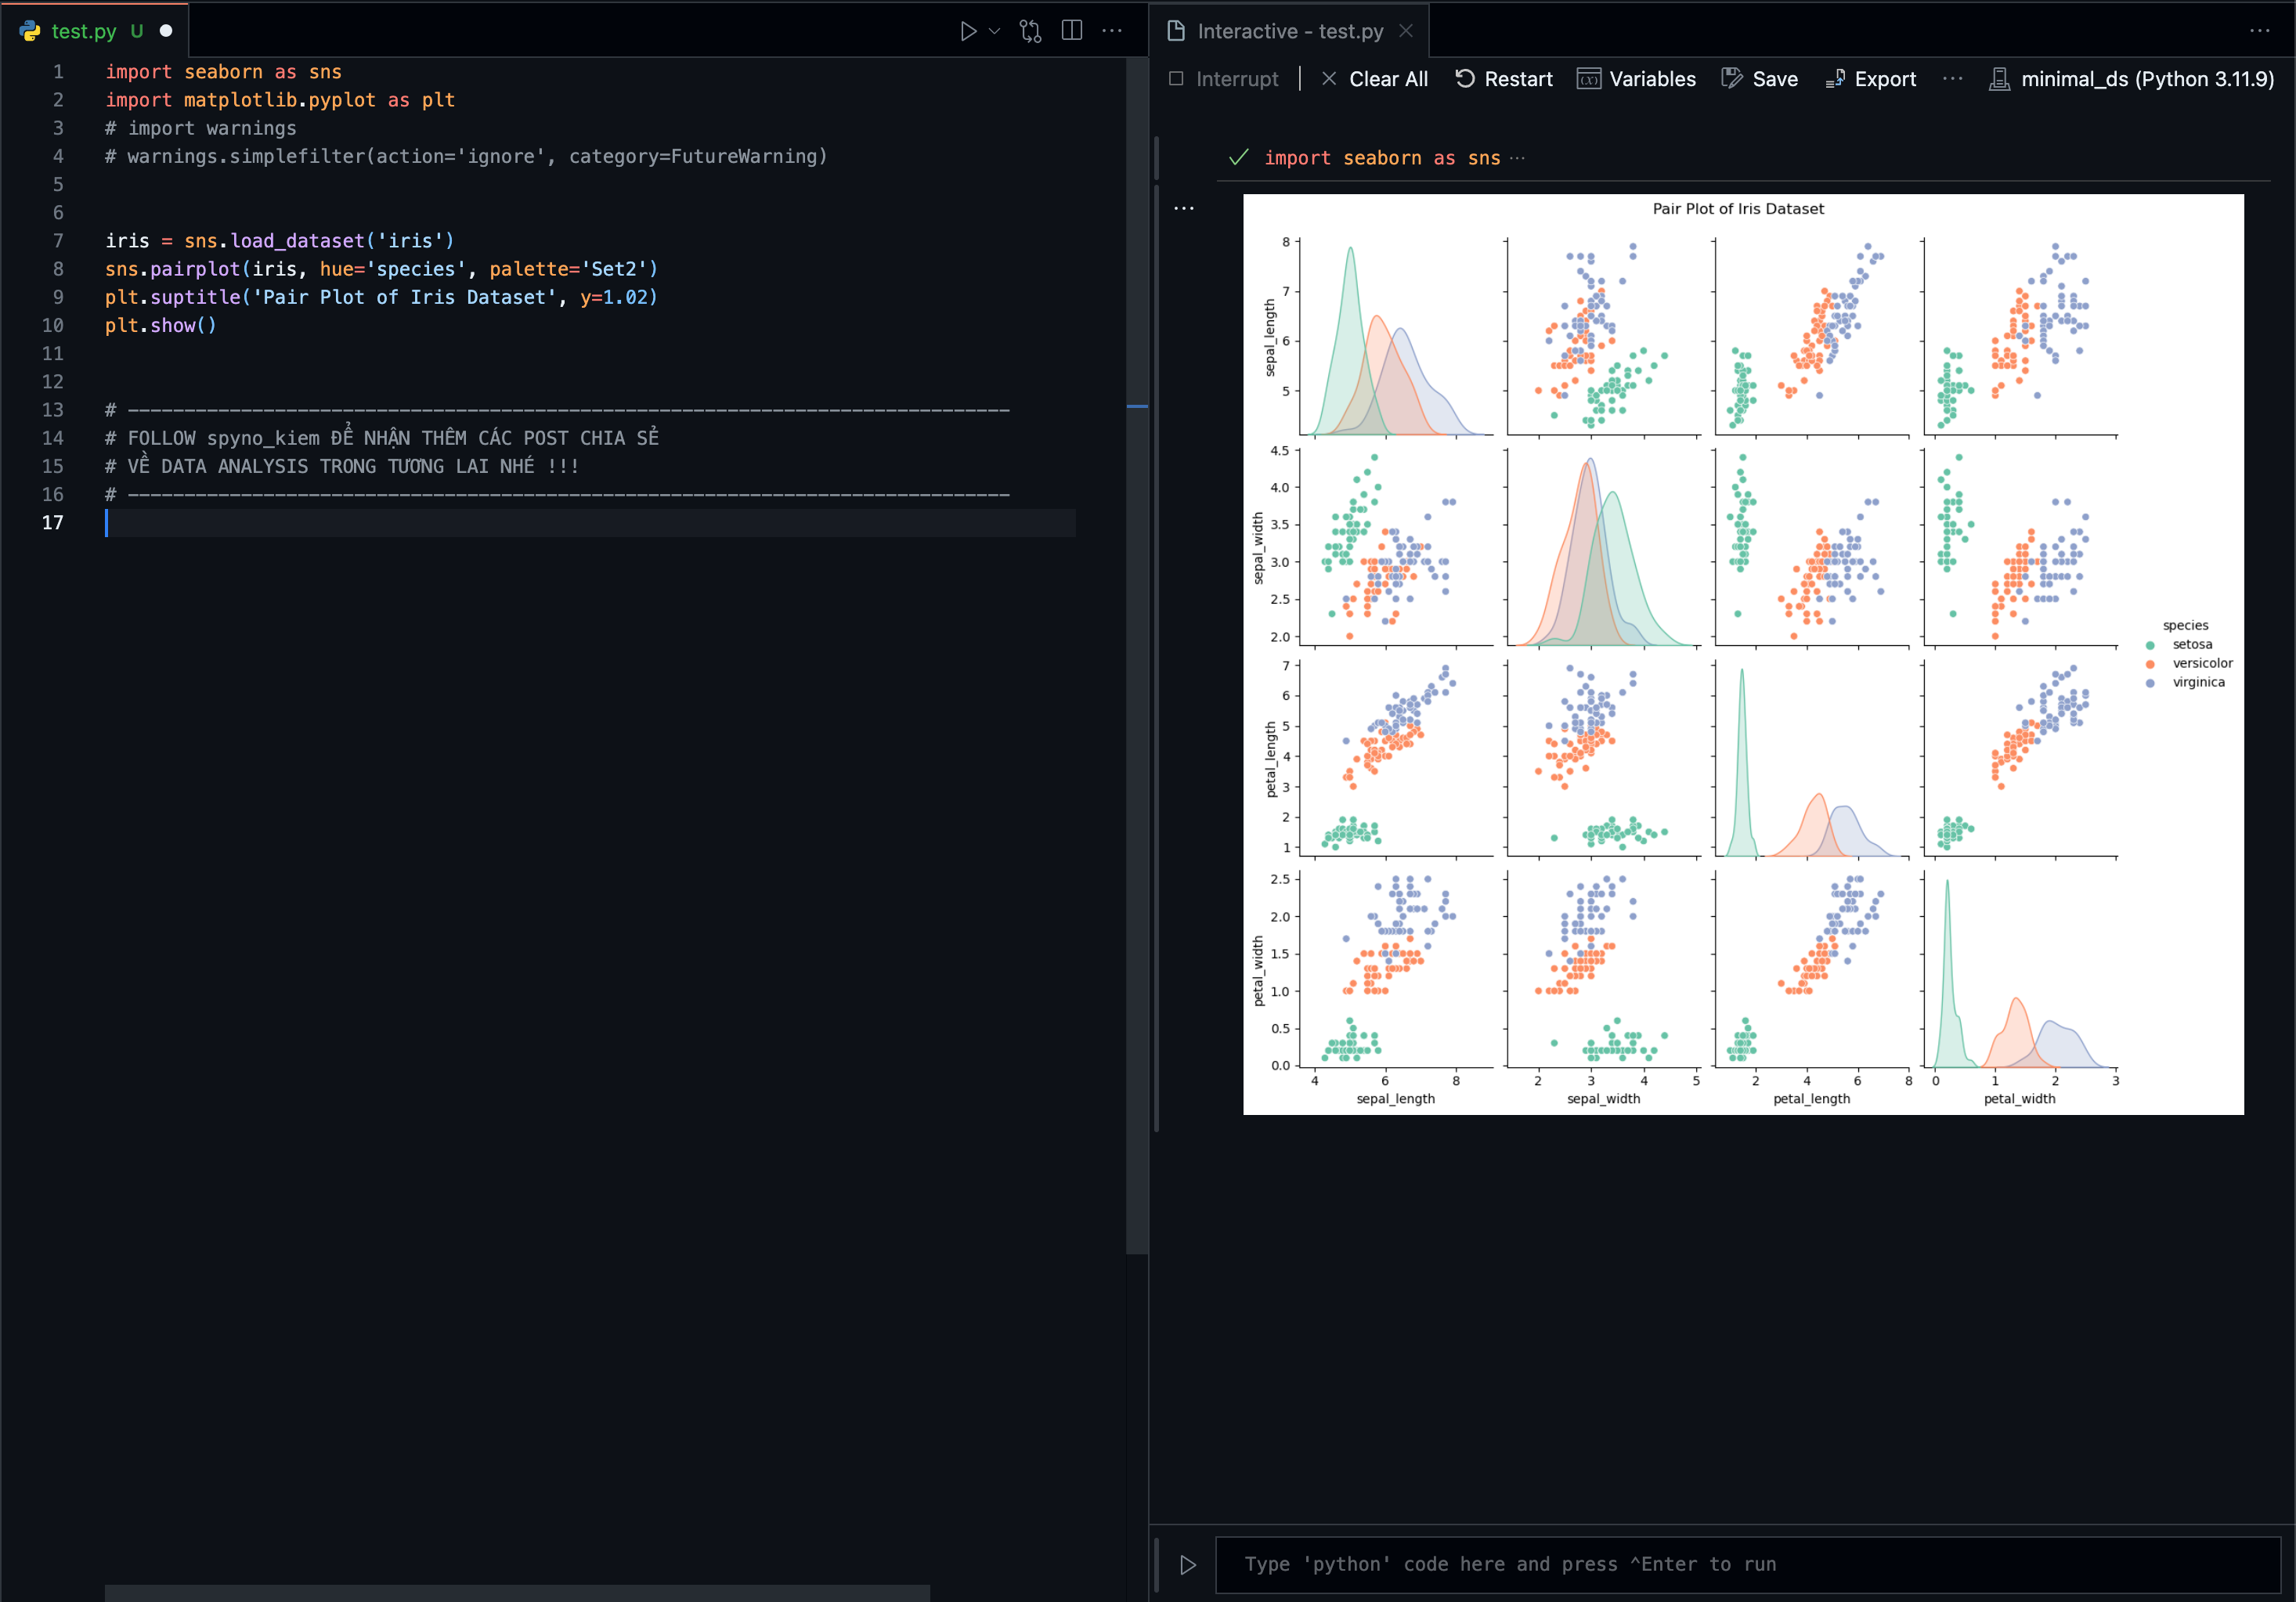Click the split editor icon
Viewport: 2296px width, 1602px height.
(x=1071, y=31)
